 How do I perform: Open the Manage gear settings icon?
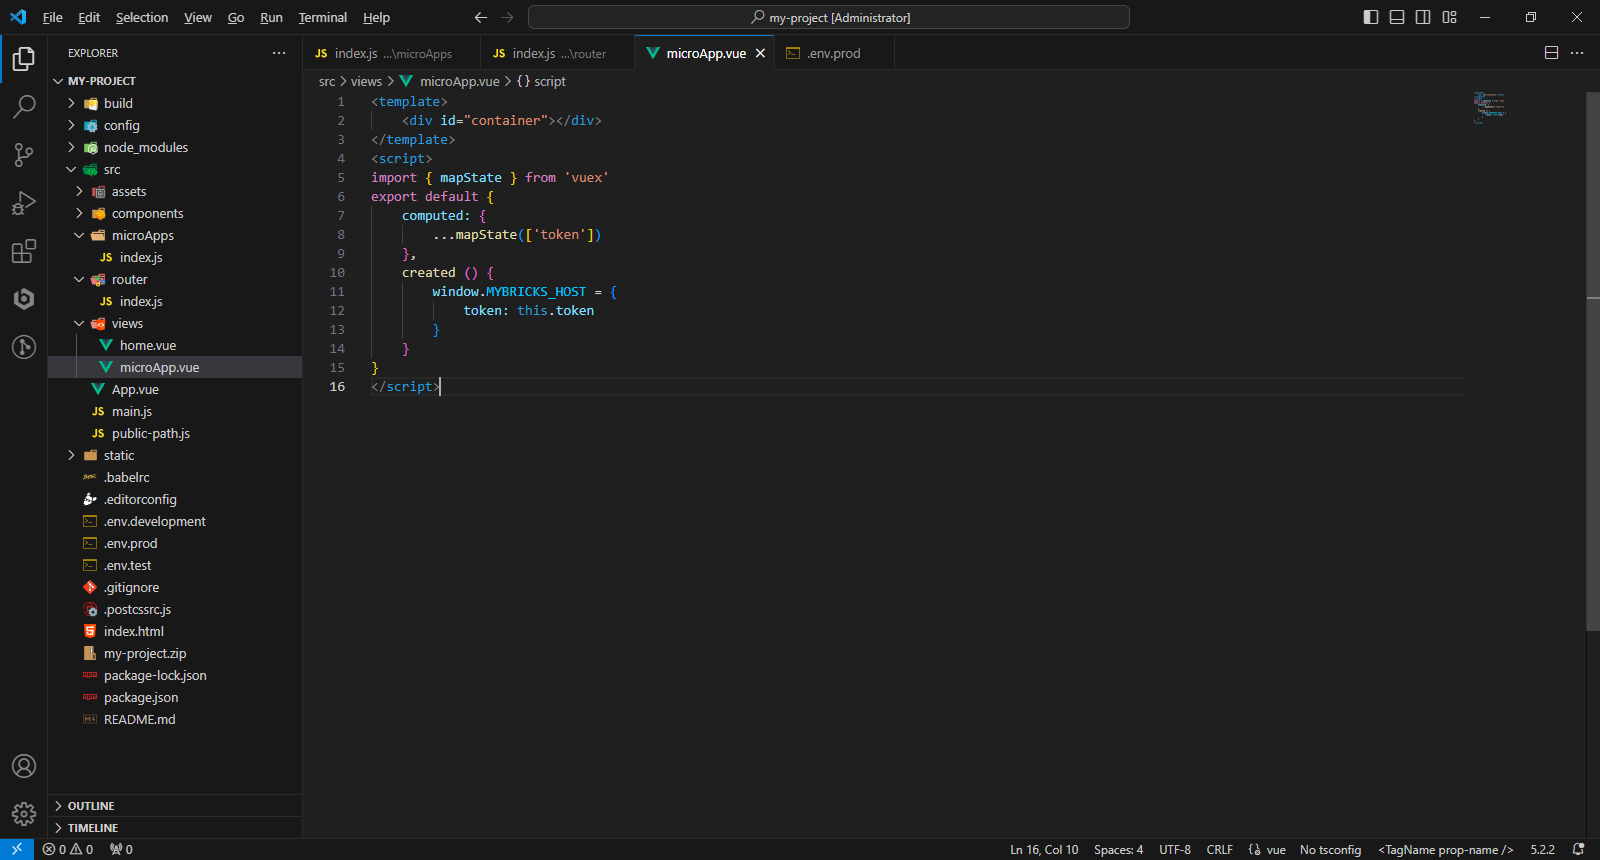click(24, 814)
